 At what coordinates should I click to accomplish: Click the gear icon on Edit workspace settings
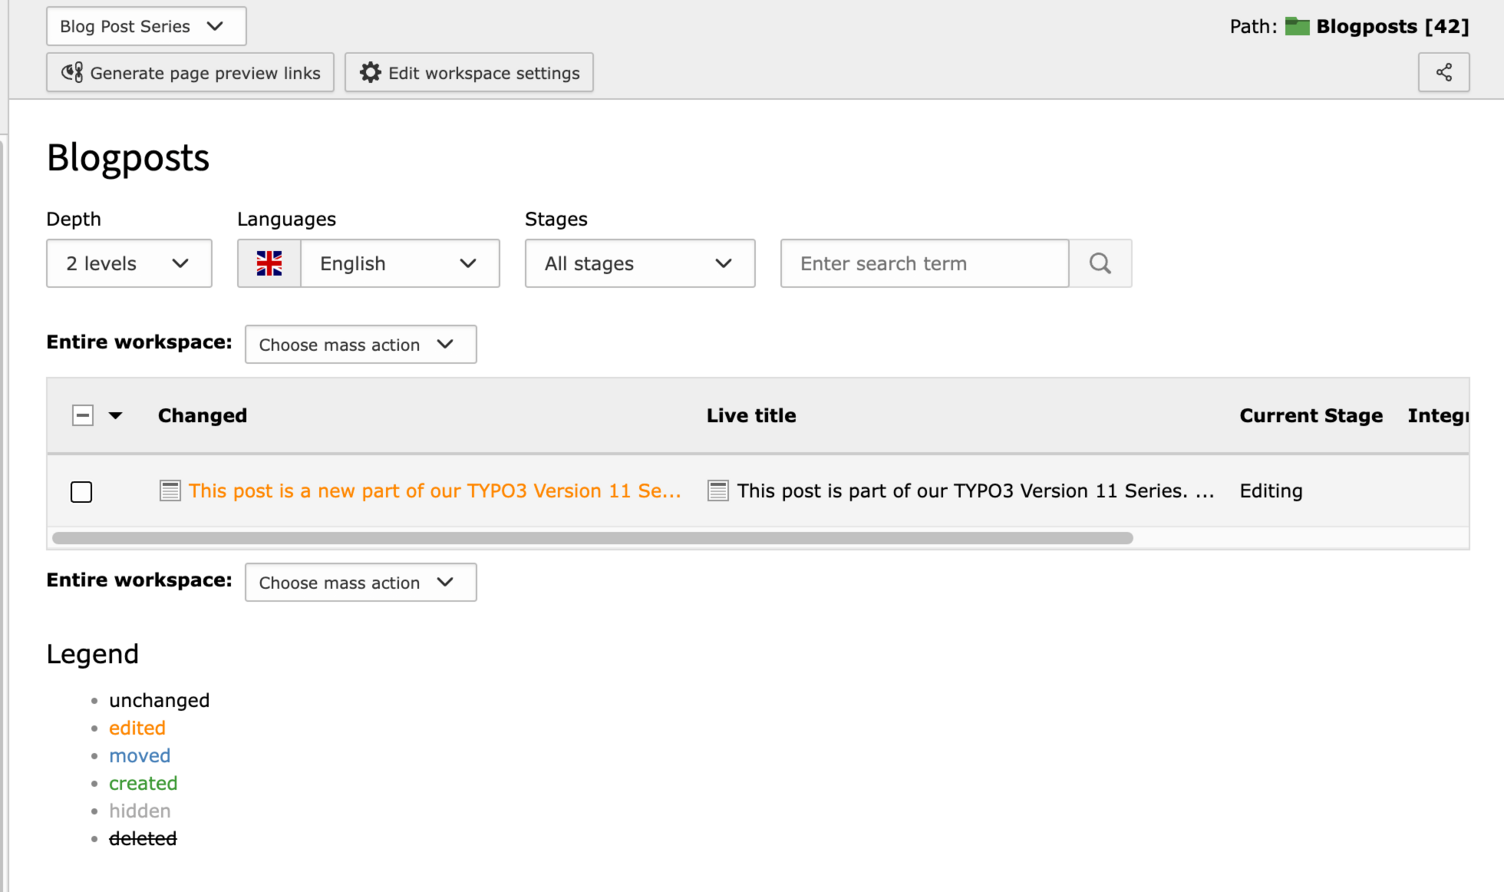click(x=369, y=72)
